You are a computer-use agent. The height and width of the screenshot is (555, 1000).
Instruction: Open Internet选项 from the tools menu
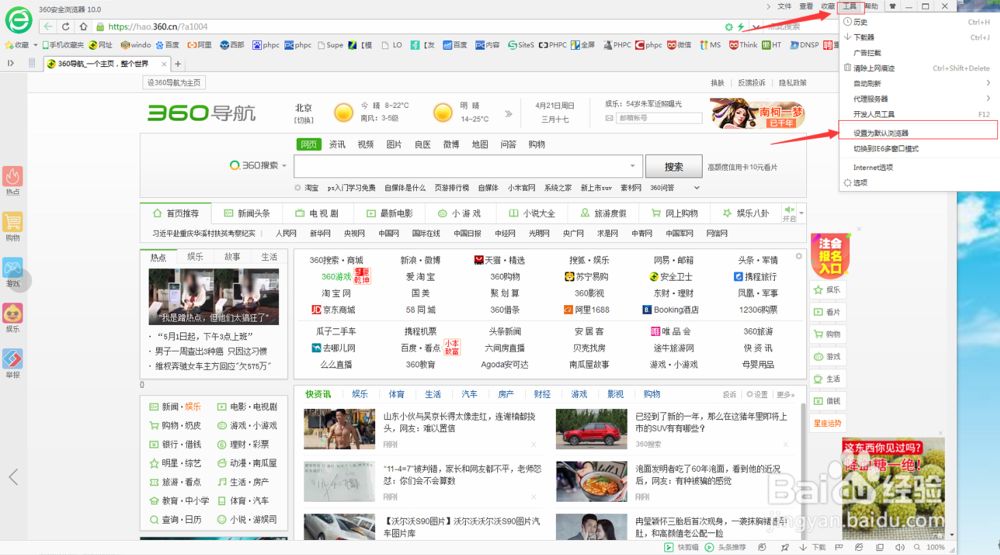919,167
